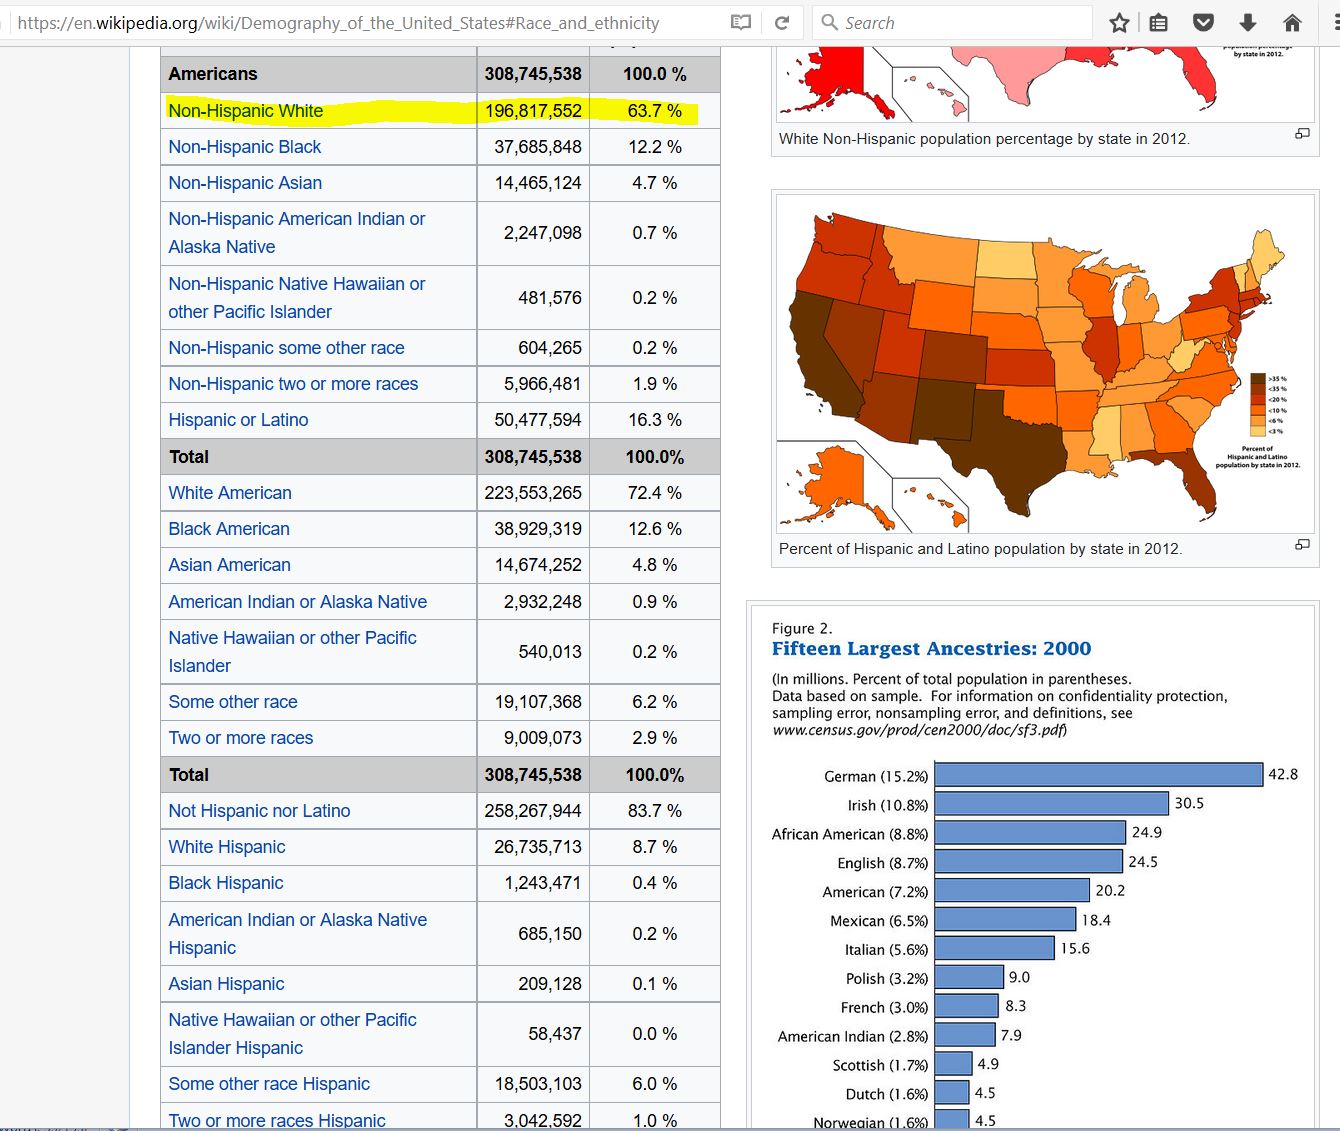Open the Non-Hispanic two or more races link

click(293, 384)
